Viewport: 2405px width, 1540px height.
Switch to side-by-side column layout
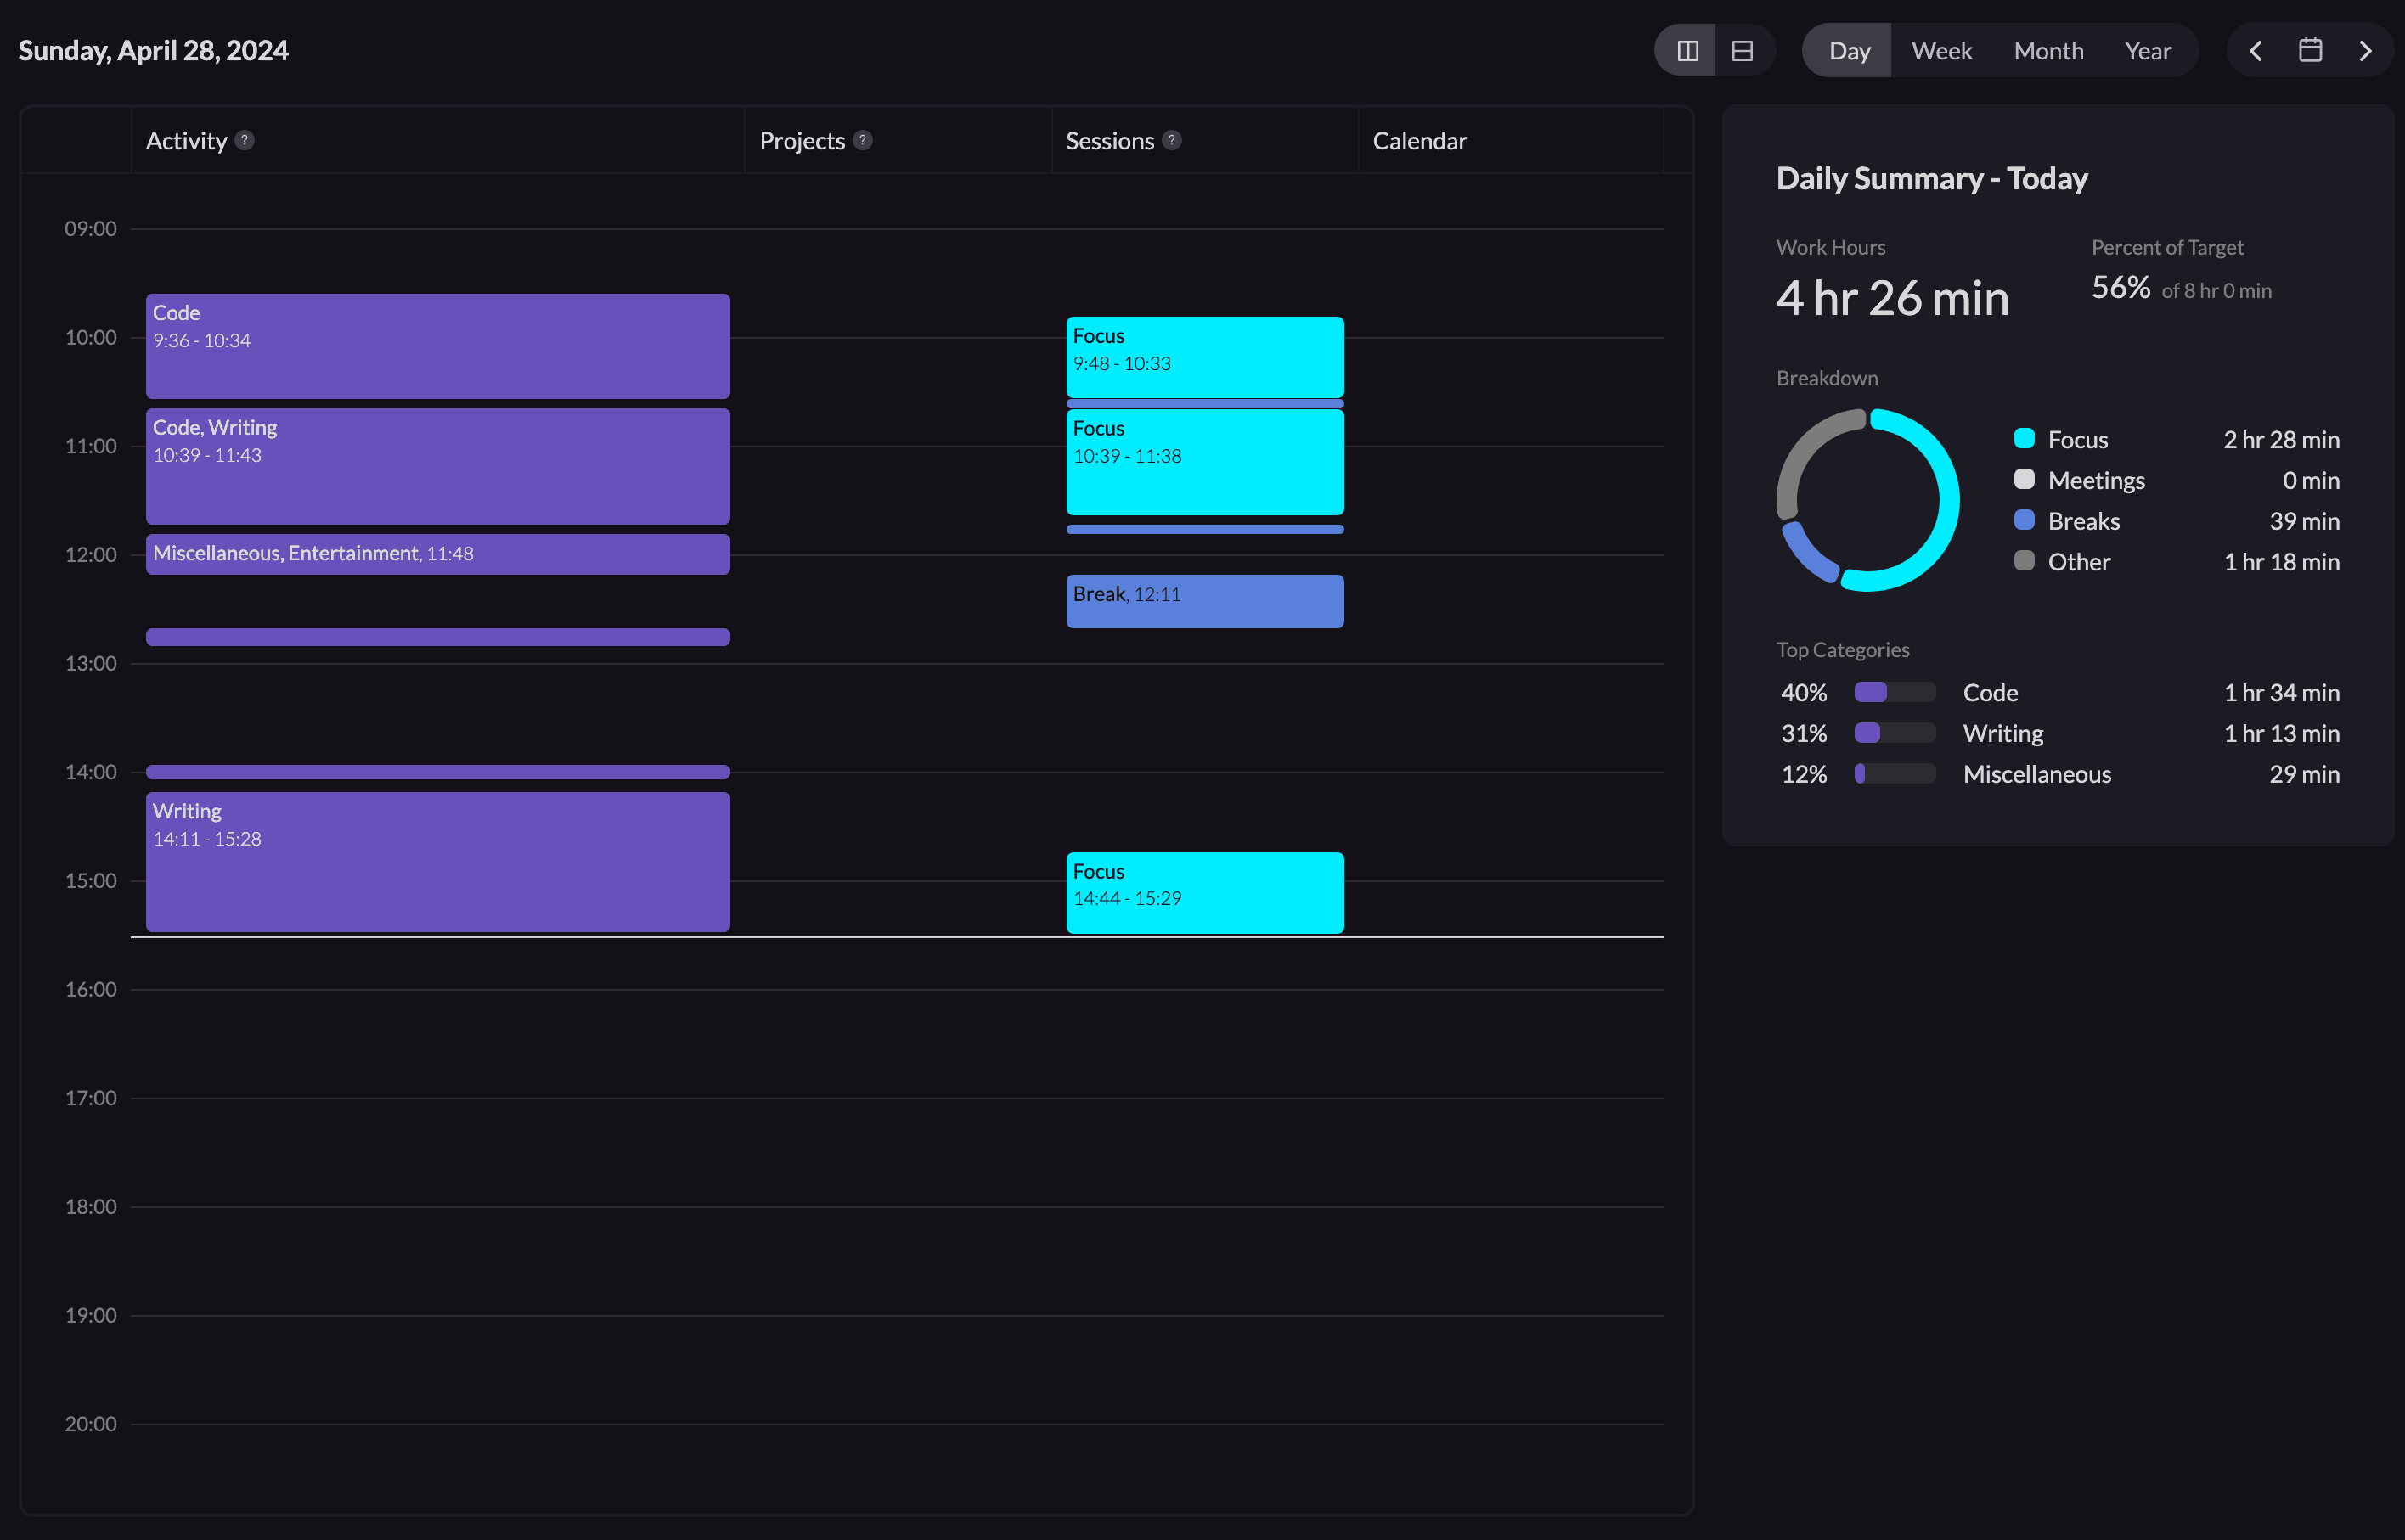point(1687,51)
